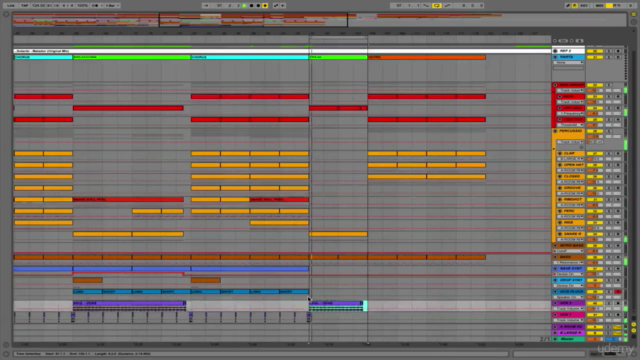Image resolution: width=640 pixels, height=360 pixels.
Task: Unfold the A ROOM RE return track
Action: coord(555,327)
